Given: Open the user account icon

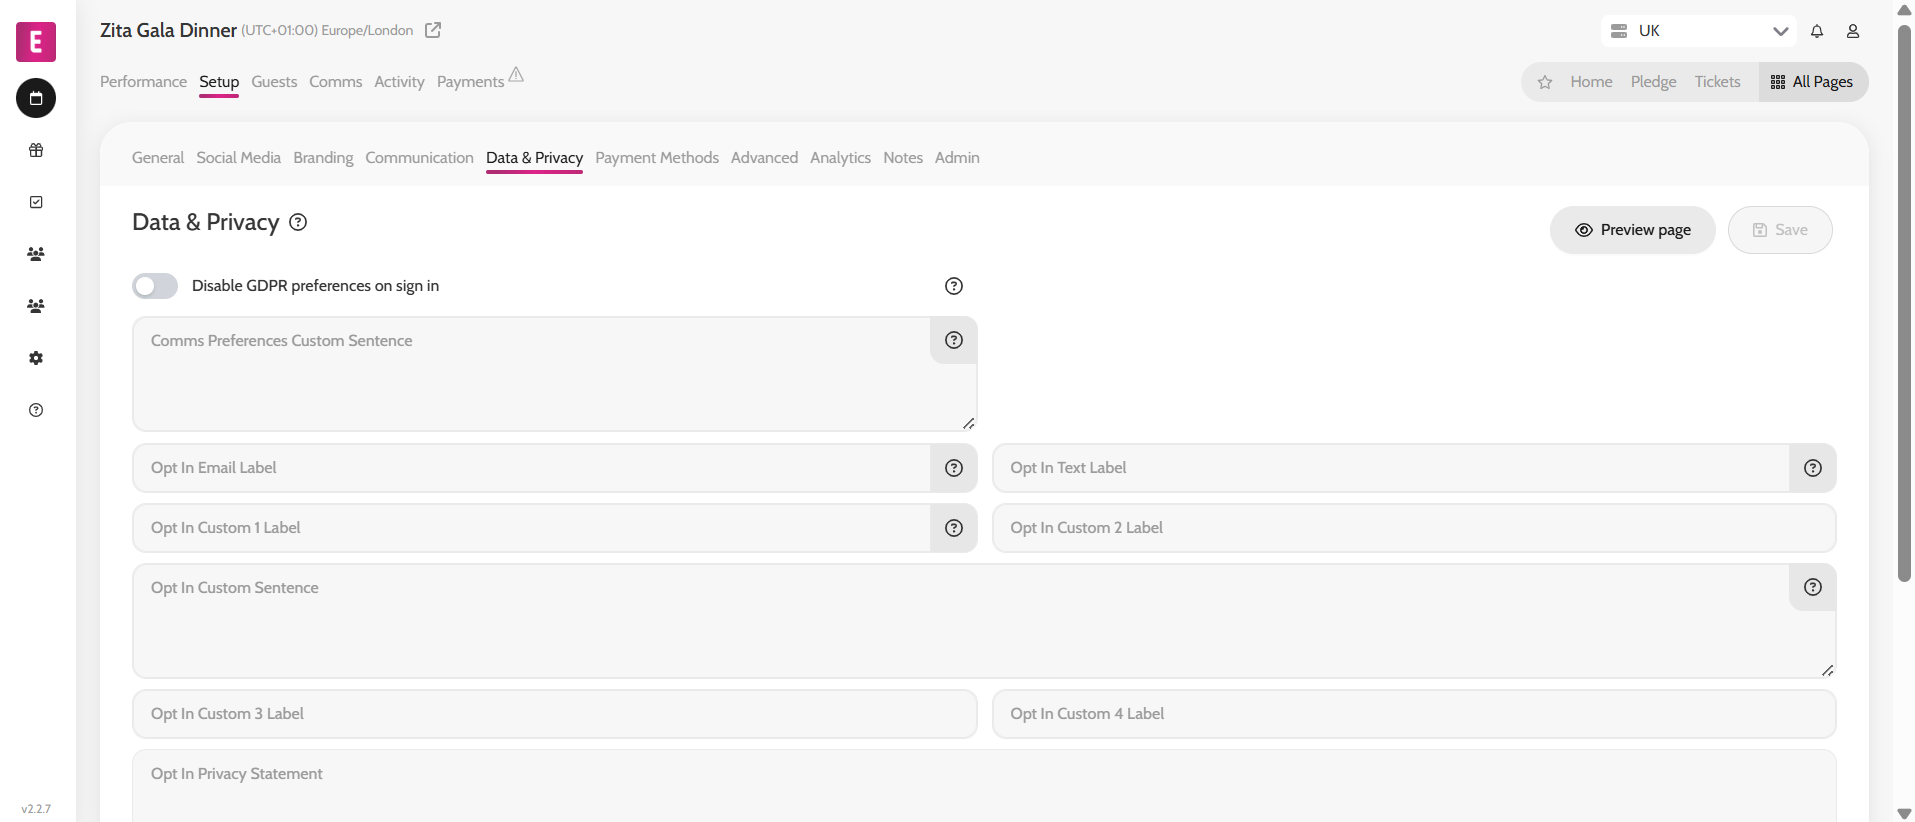Looking at the screenshot, I should pyautogui.click(x=1853, y=31).
